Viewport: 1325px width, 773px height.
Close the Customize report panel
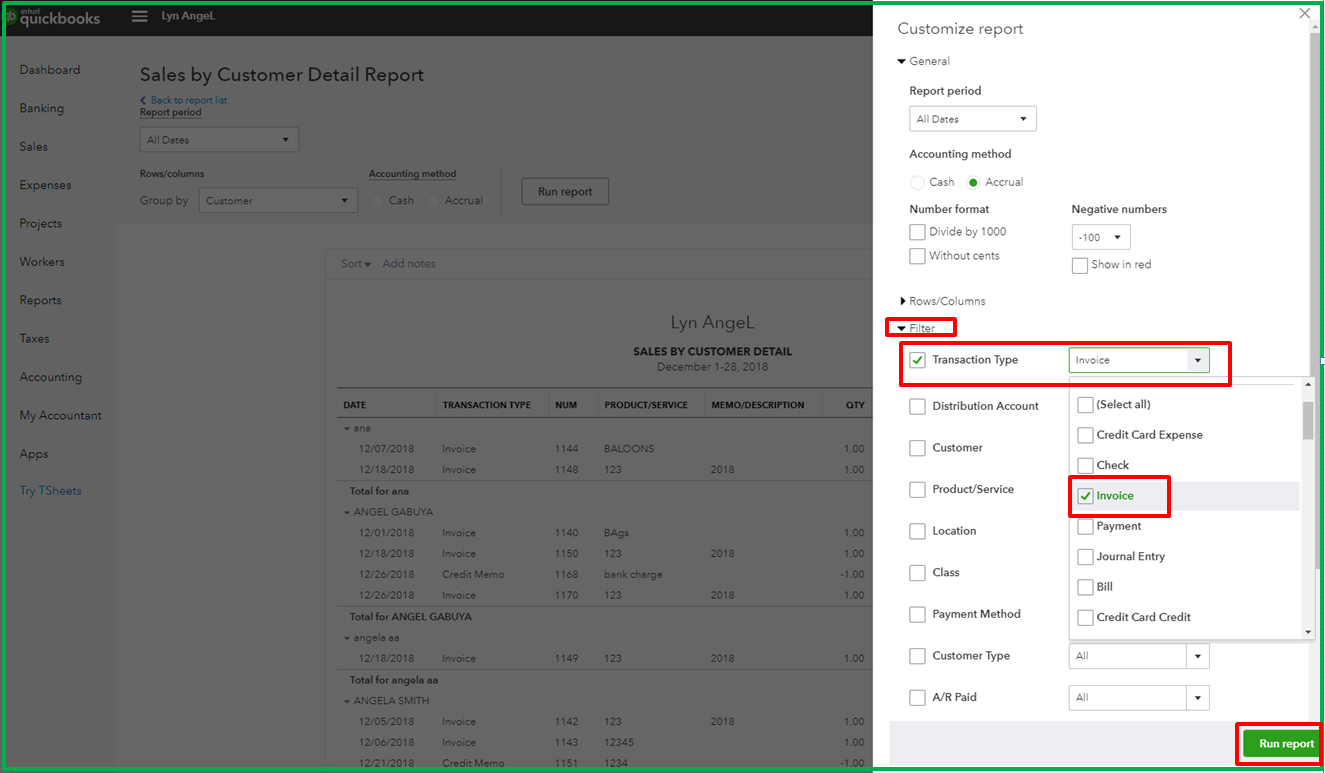1304,13
